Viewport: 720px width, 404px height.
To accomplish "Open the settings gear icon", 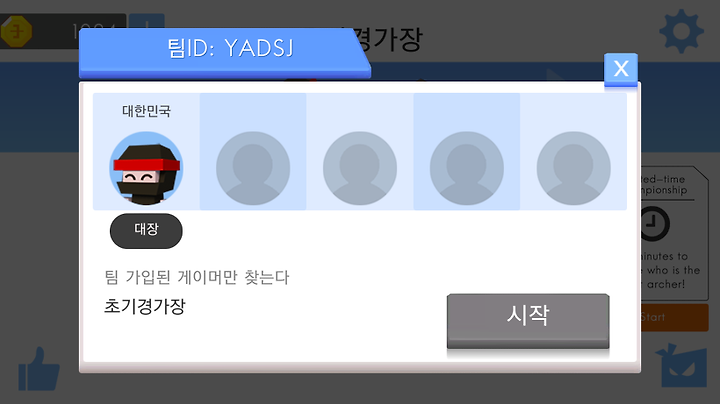I will [681, 31].
